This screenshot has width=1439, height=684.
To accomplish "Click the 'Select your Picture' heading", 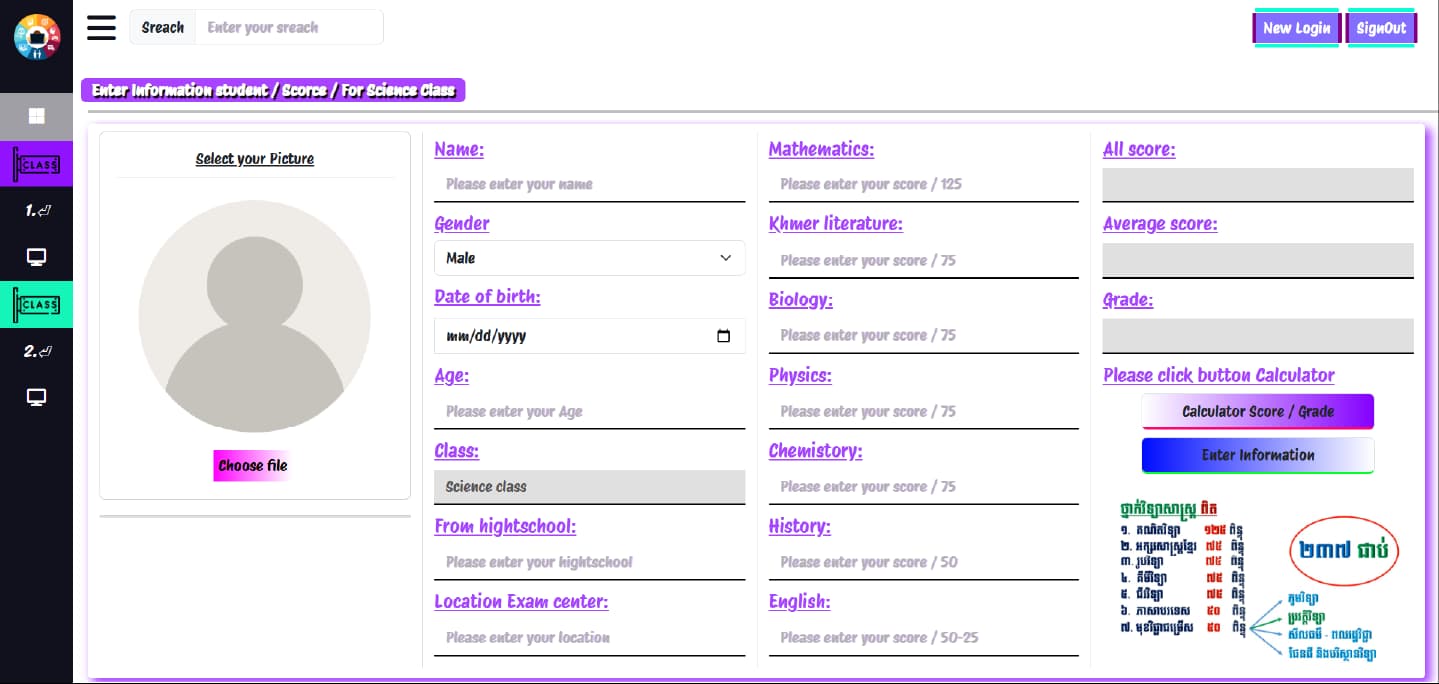I will 255,159.
